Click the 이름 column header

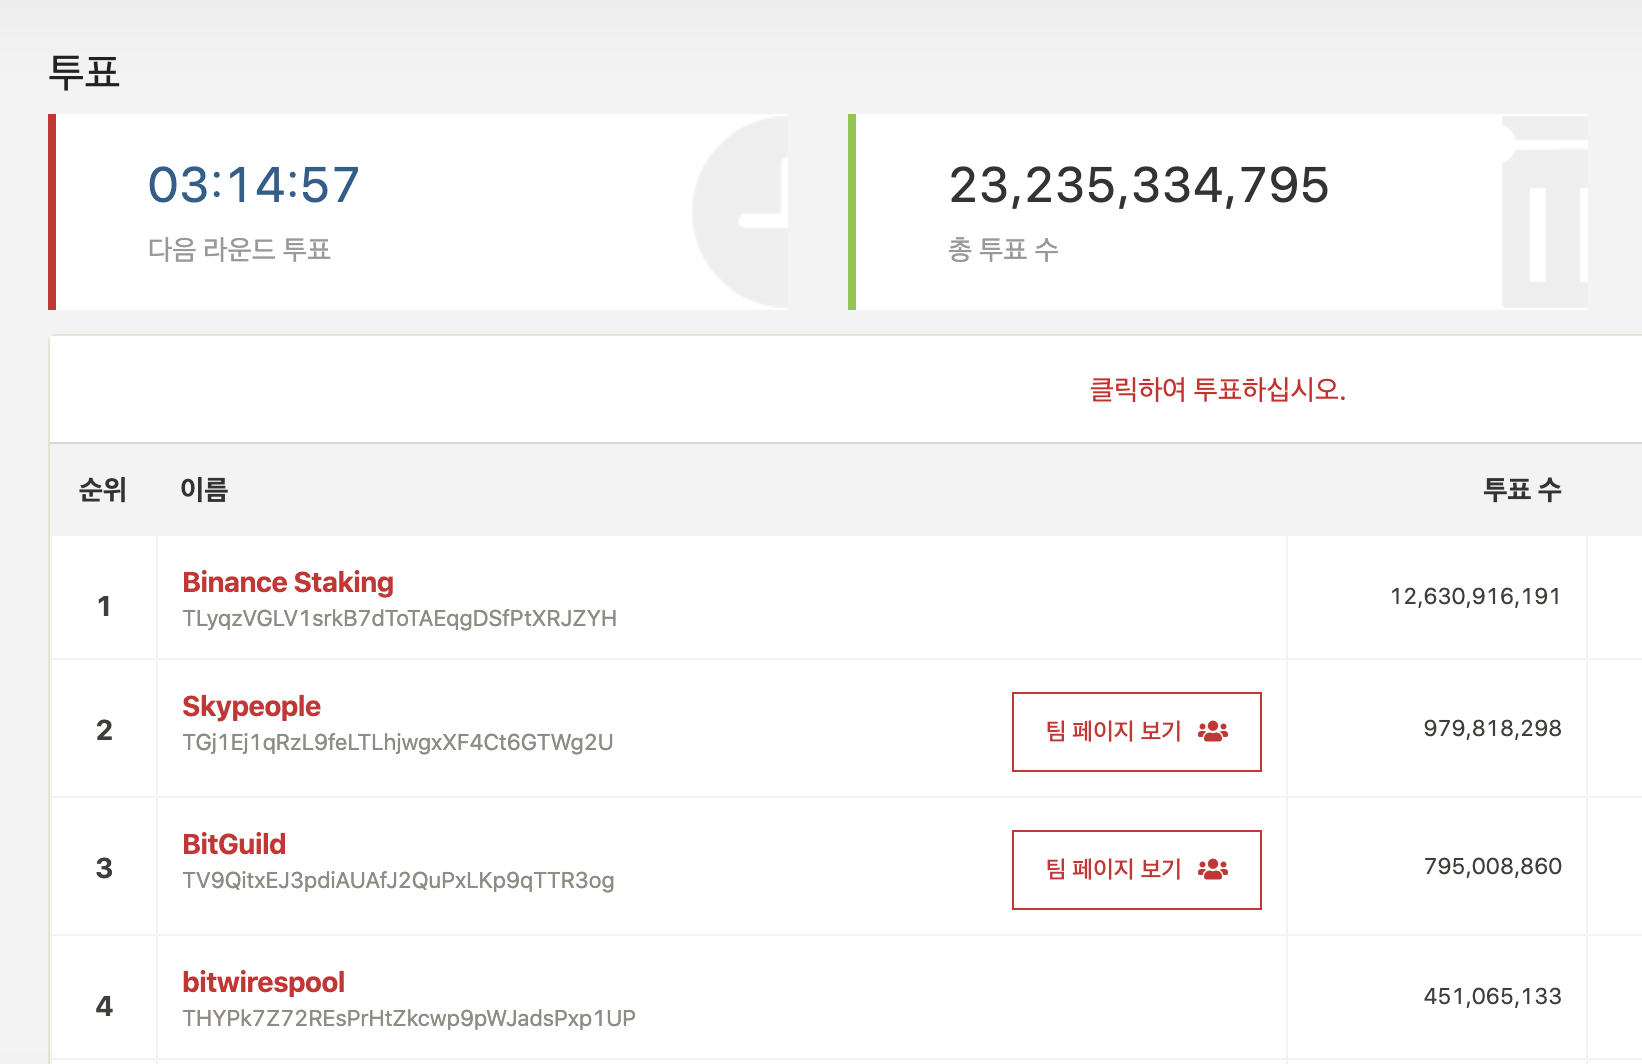coord(204,490)
